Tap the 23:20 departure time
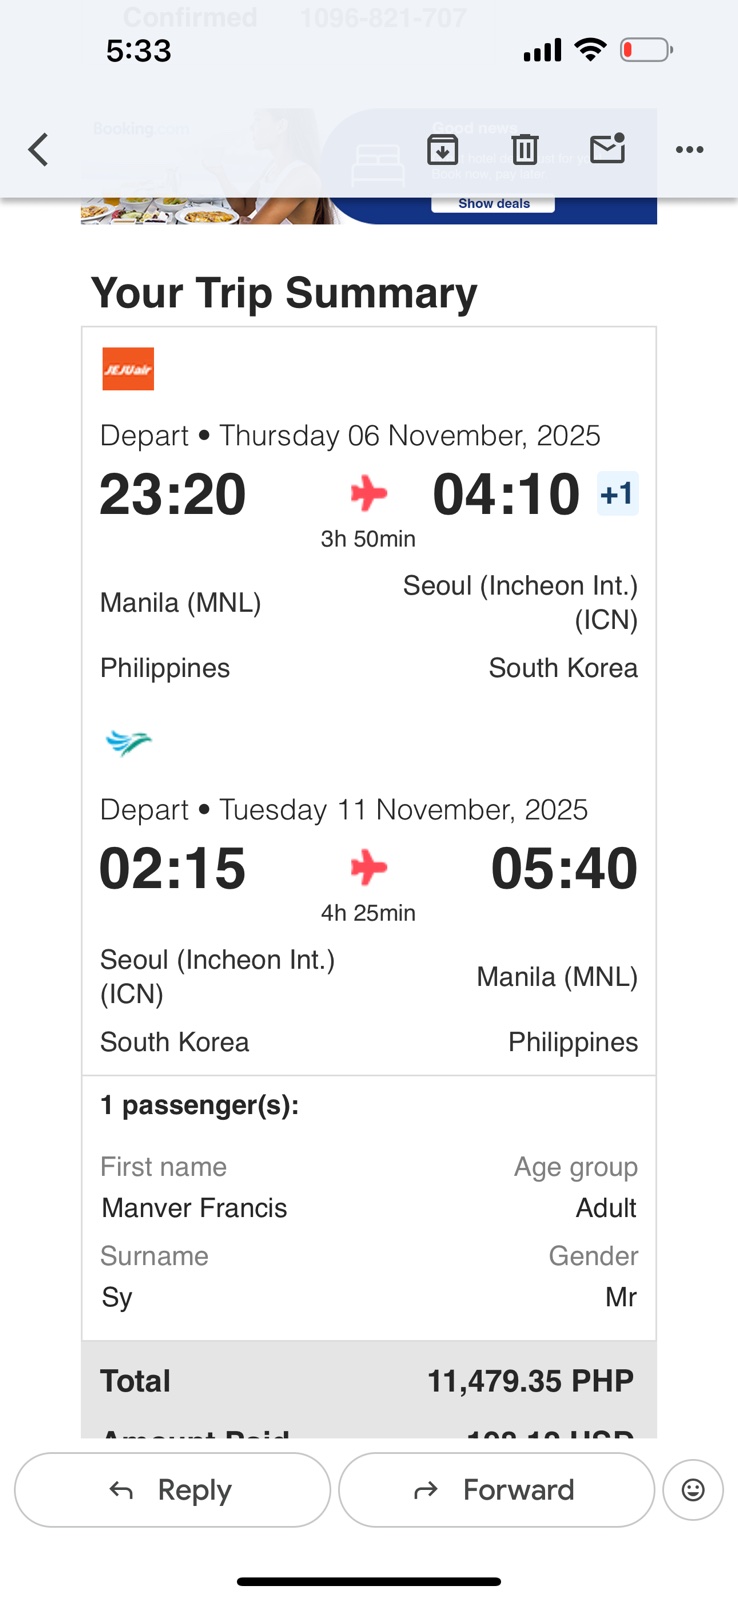The image size is (738, 1600). coord(173,495)
